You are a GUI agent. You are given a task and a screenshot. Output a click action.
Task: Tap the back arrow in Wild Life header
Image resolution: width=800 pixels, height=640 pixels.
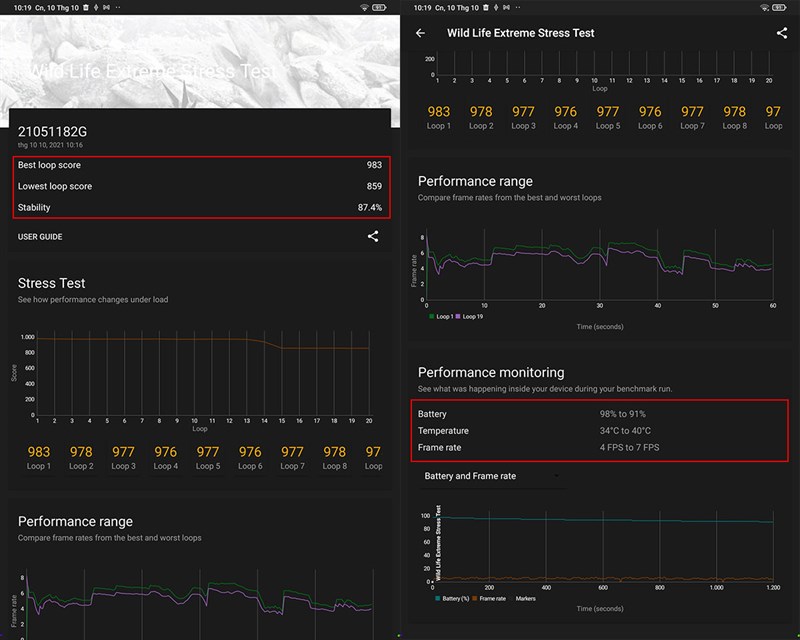pos(421,33)
